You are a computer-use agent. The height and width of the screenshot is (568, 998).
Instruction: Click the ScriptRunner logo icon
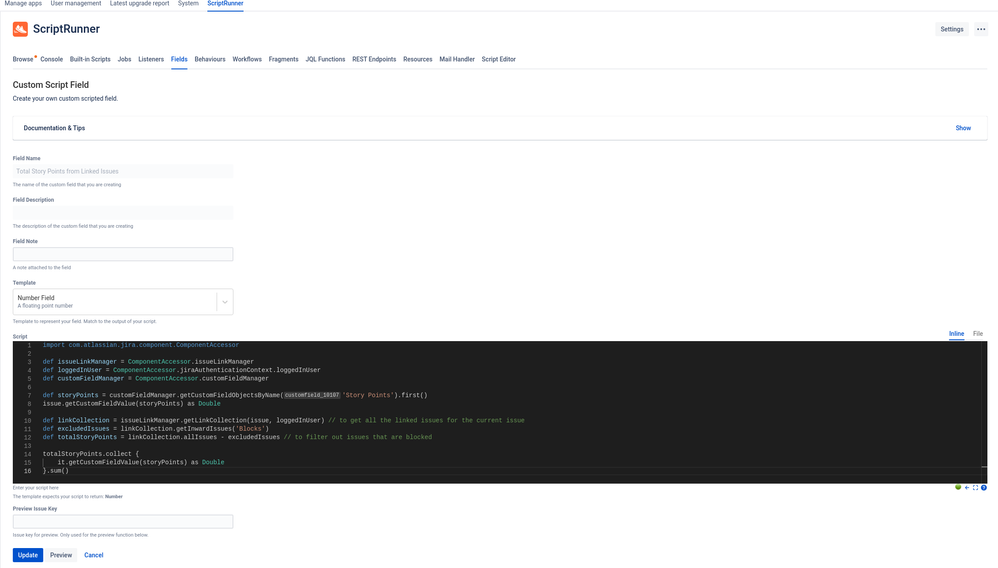coord(20,29)
